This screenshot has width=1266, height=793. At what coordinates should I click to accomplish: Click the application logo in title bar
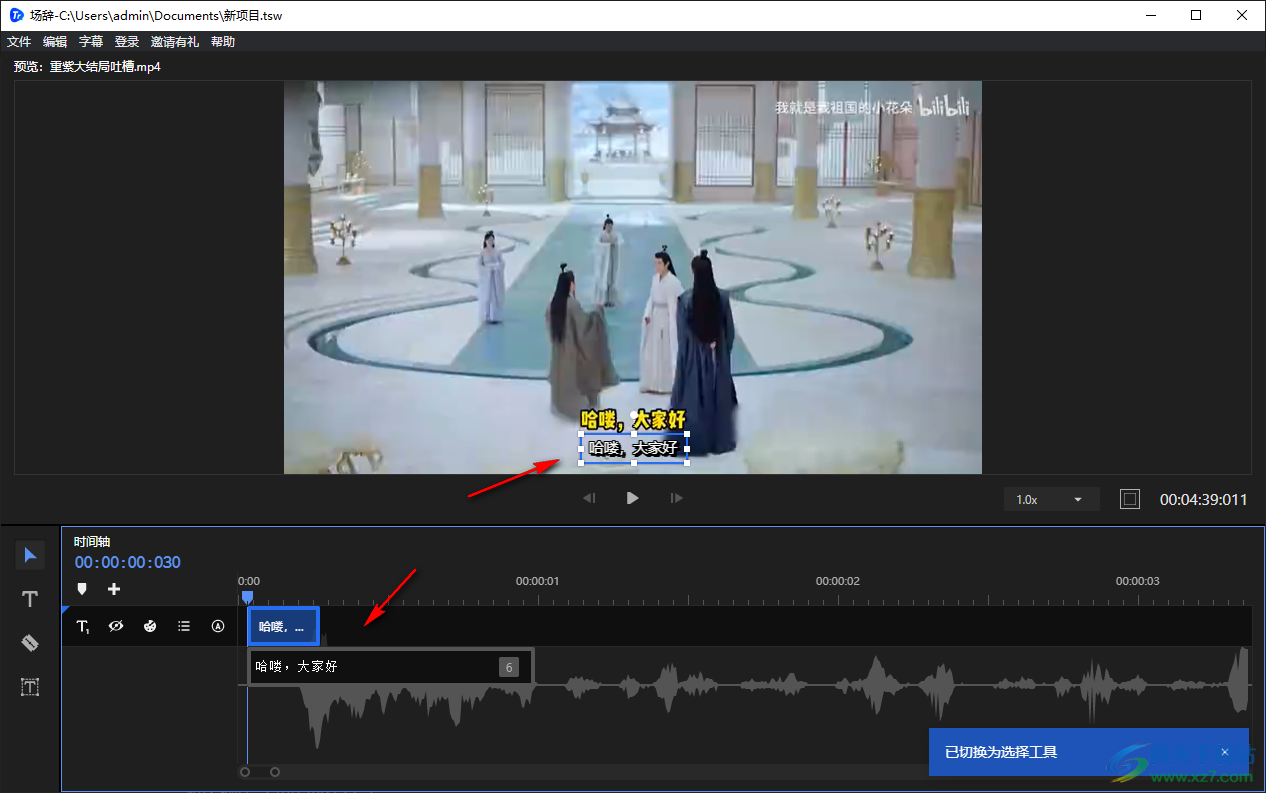(x=16, y=15)
